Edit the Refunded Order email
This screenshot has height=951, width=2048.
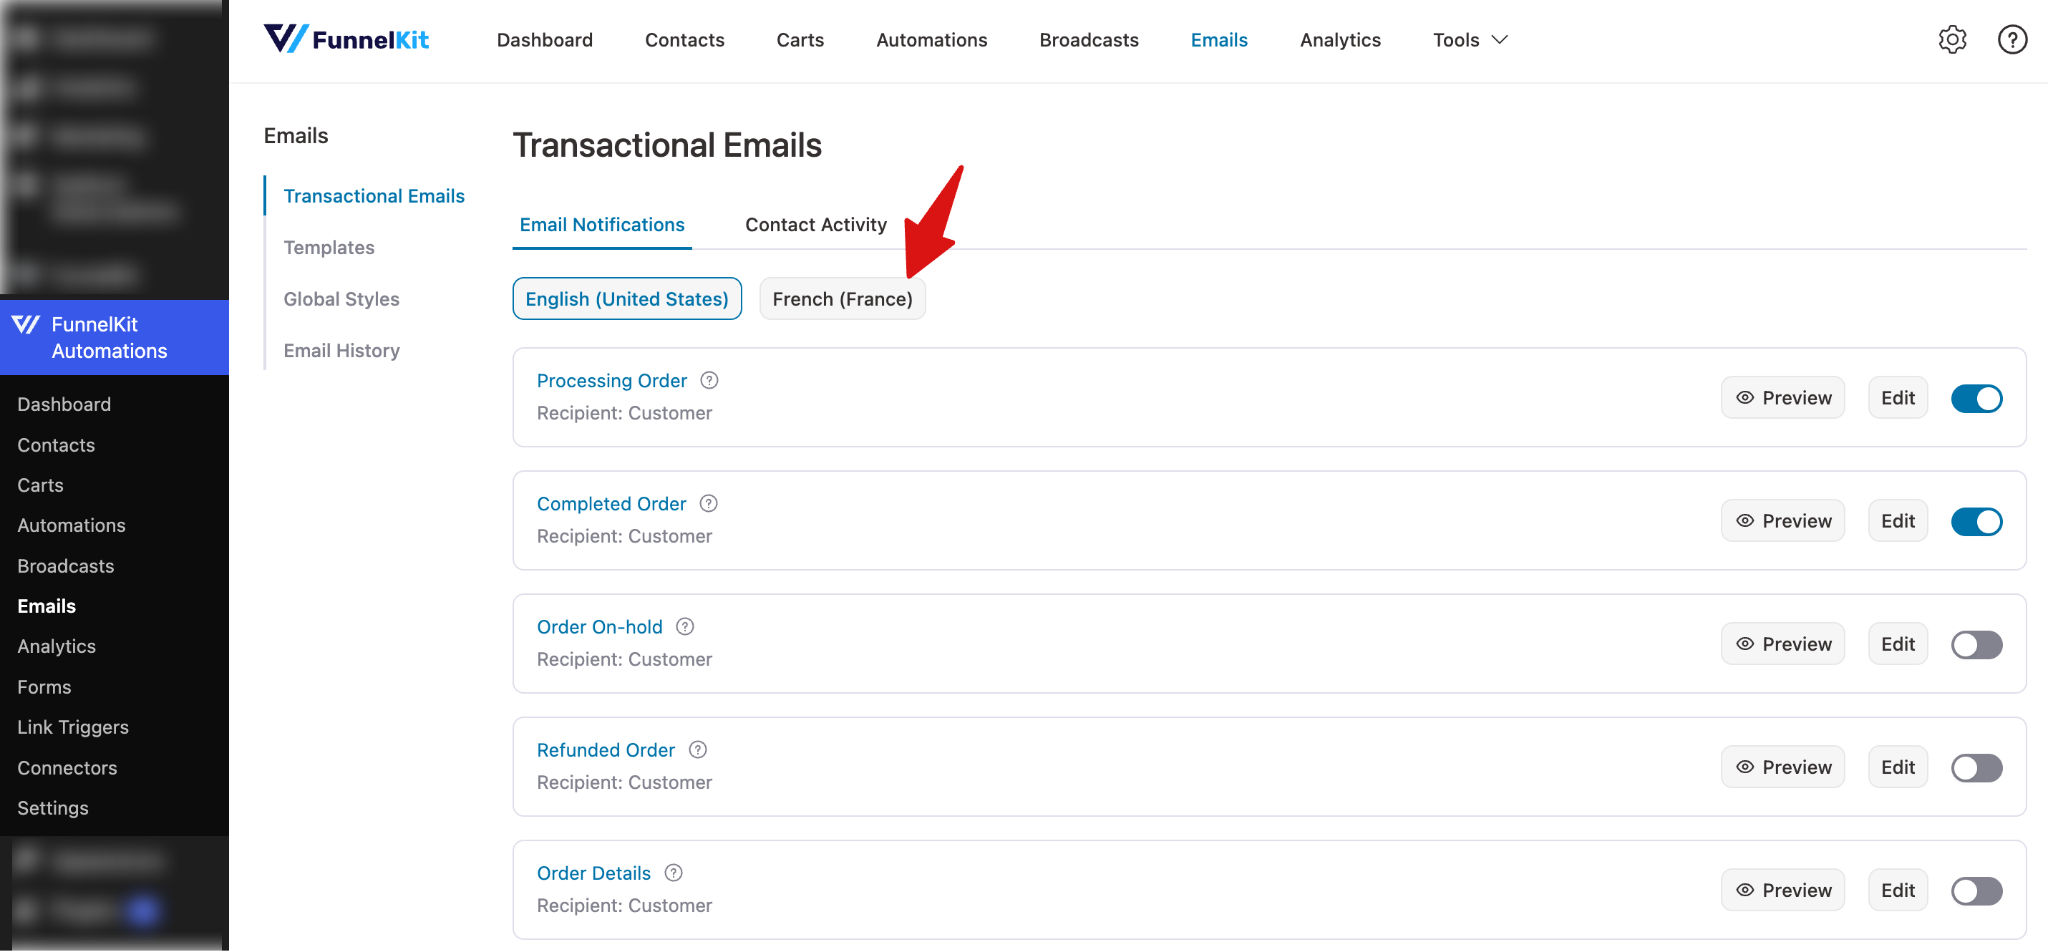point(1897,766)
